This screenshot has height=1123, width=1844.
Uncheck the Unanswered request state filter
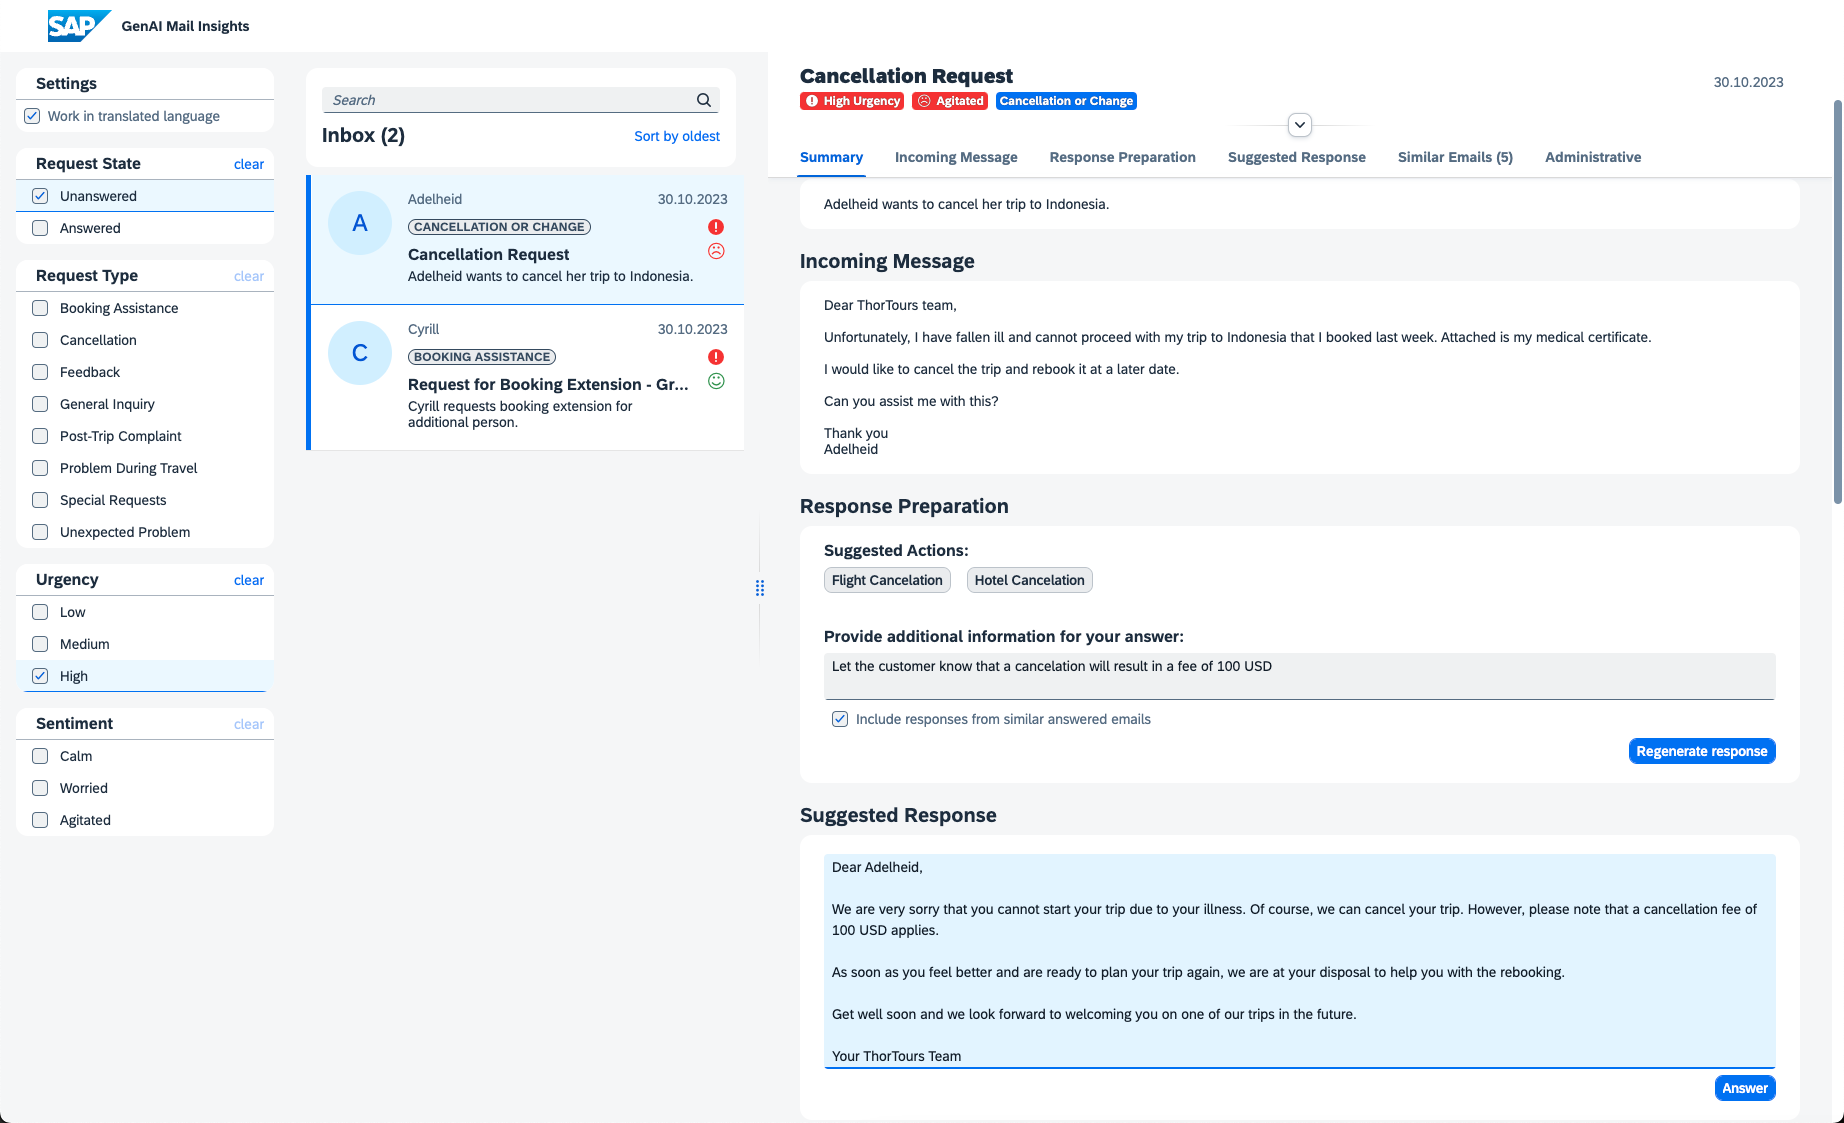[x=40, y=196]
